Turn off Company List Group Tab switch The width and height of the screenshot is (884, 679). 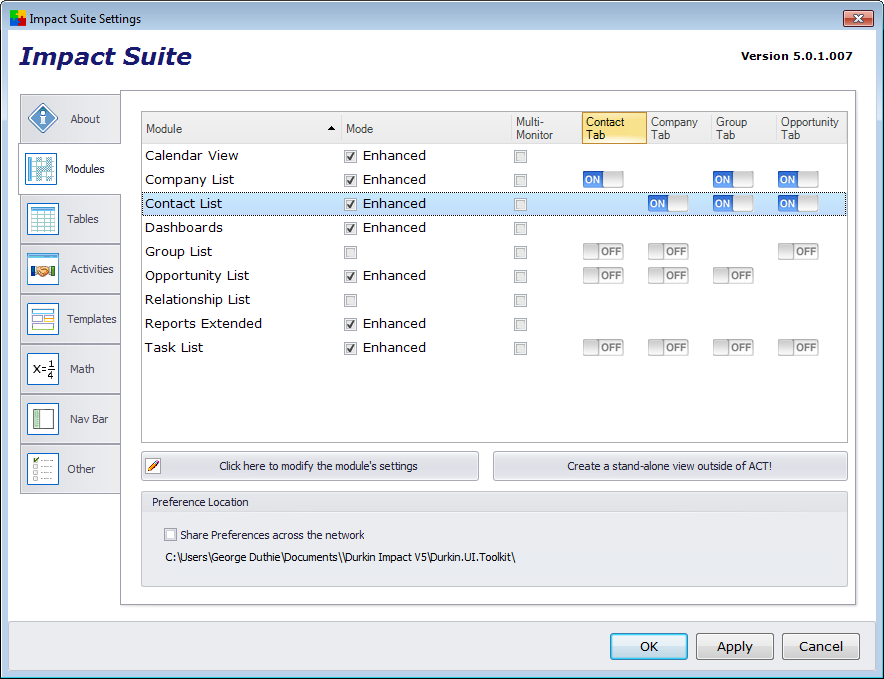point(733,179)
